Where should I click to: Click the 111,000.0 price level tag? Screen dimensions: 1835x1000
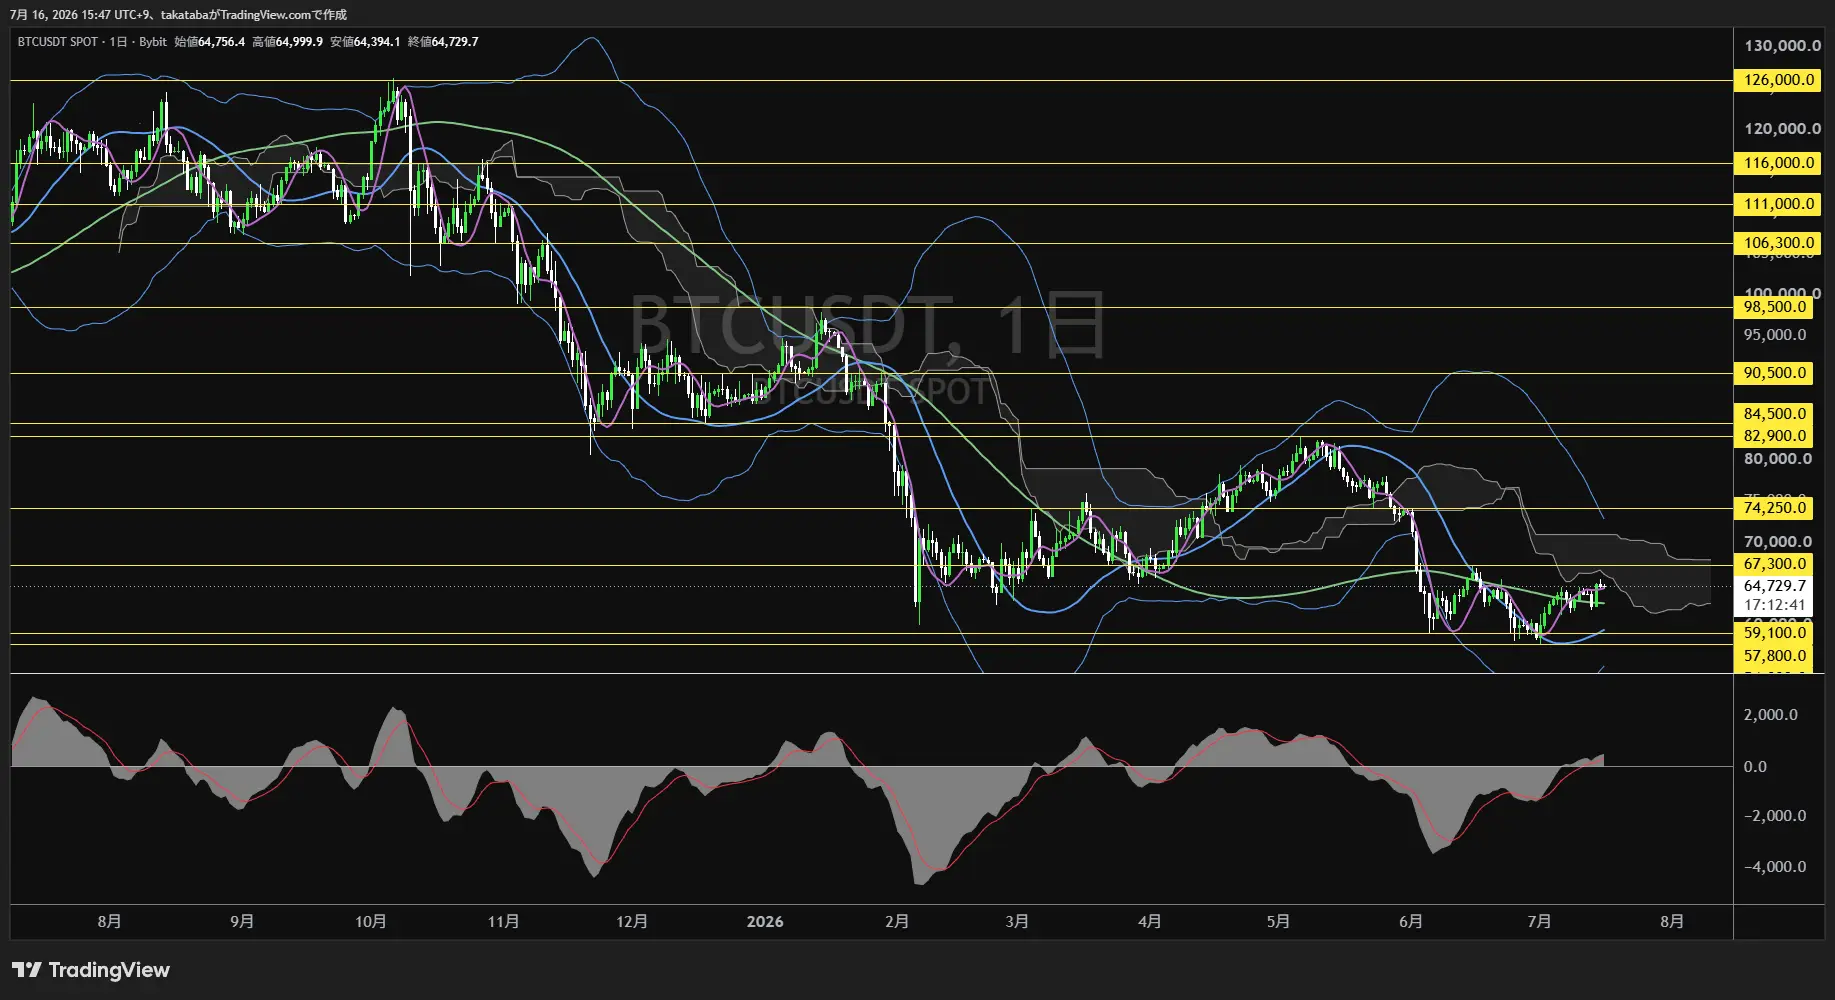(x=1778, y=204)
